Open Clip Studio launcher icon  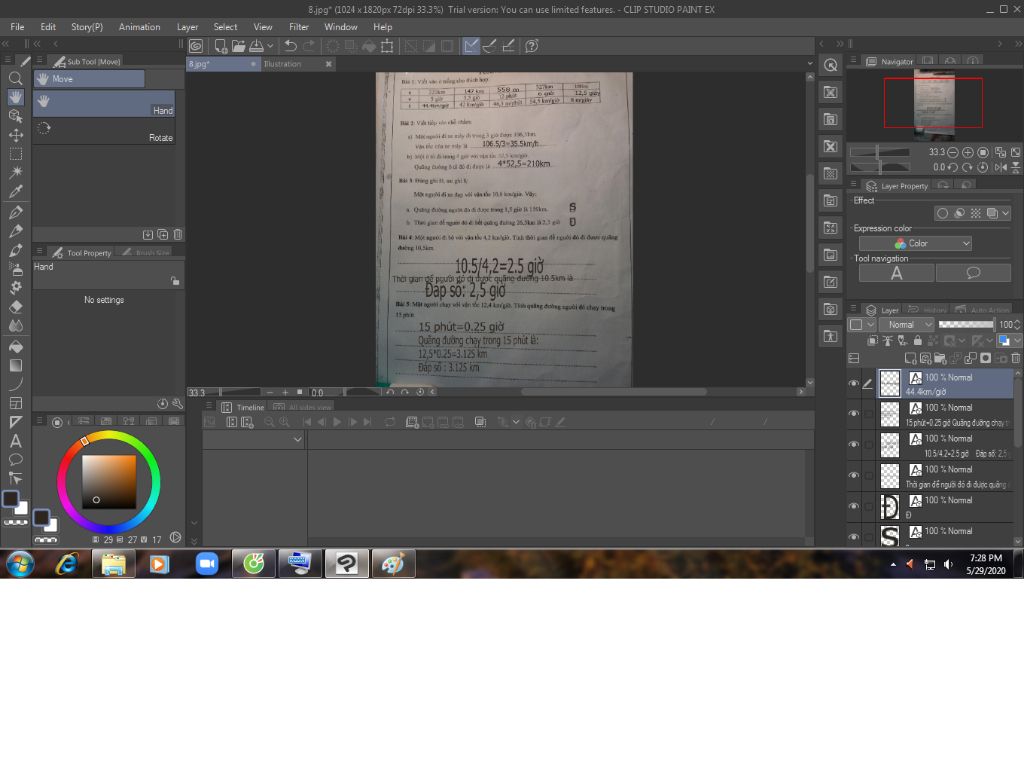(196, 46)
